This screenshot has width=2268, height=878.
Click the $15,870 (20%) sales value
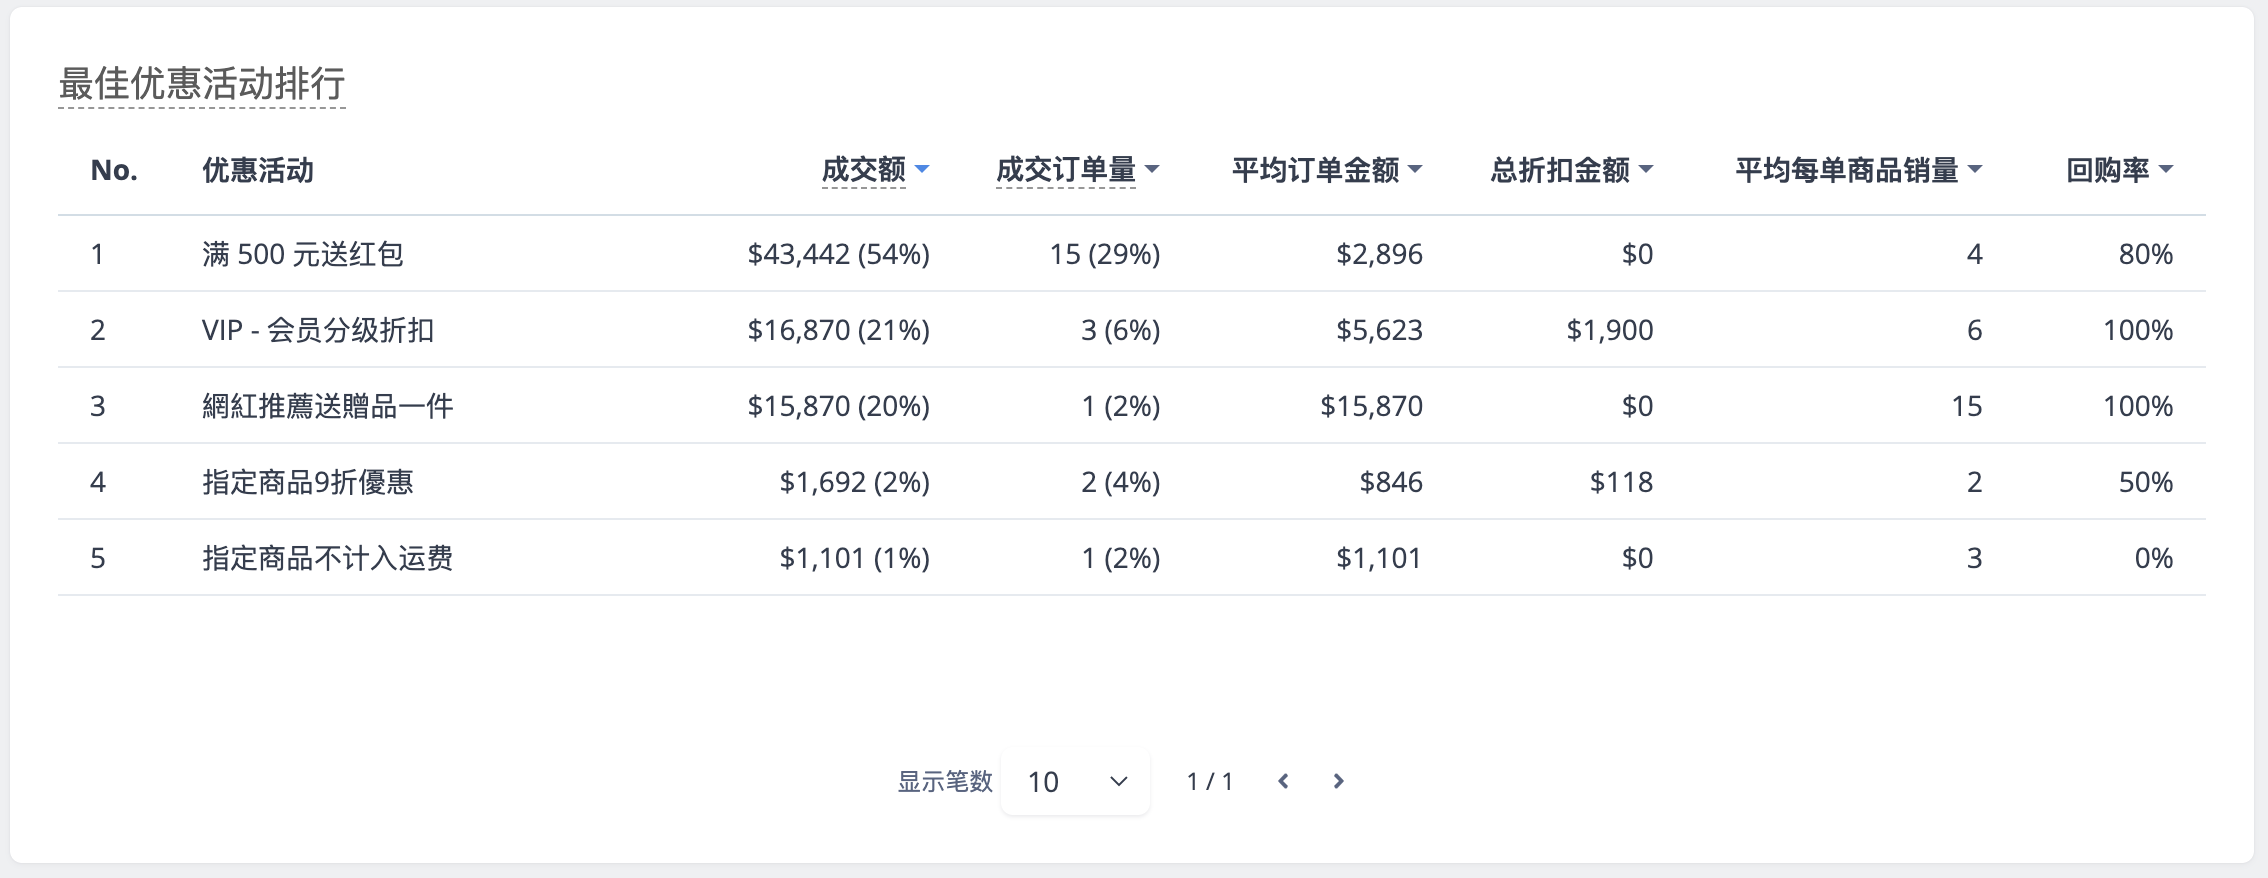click(x=839, y=406)
